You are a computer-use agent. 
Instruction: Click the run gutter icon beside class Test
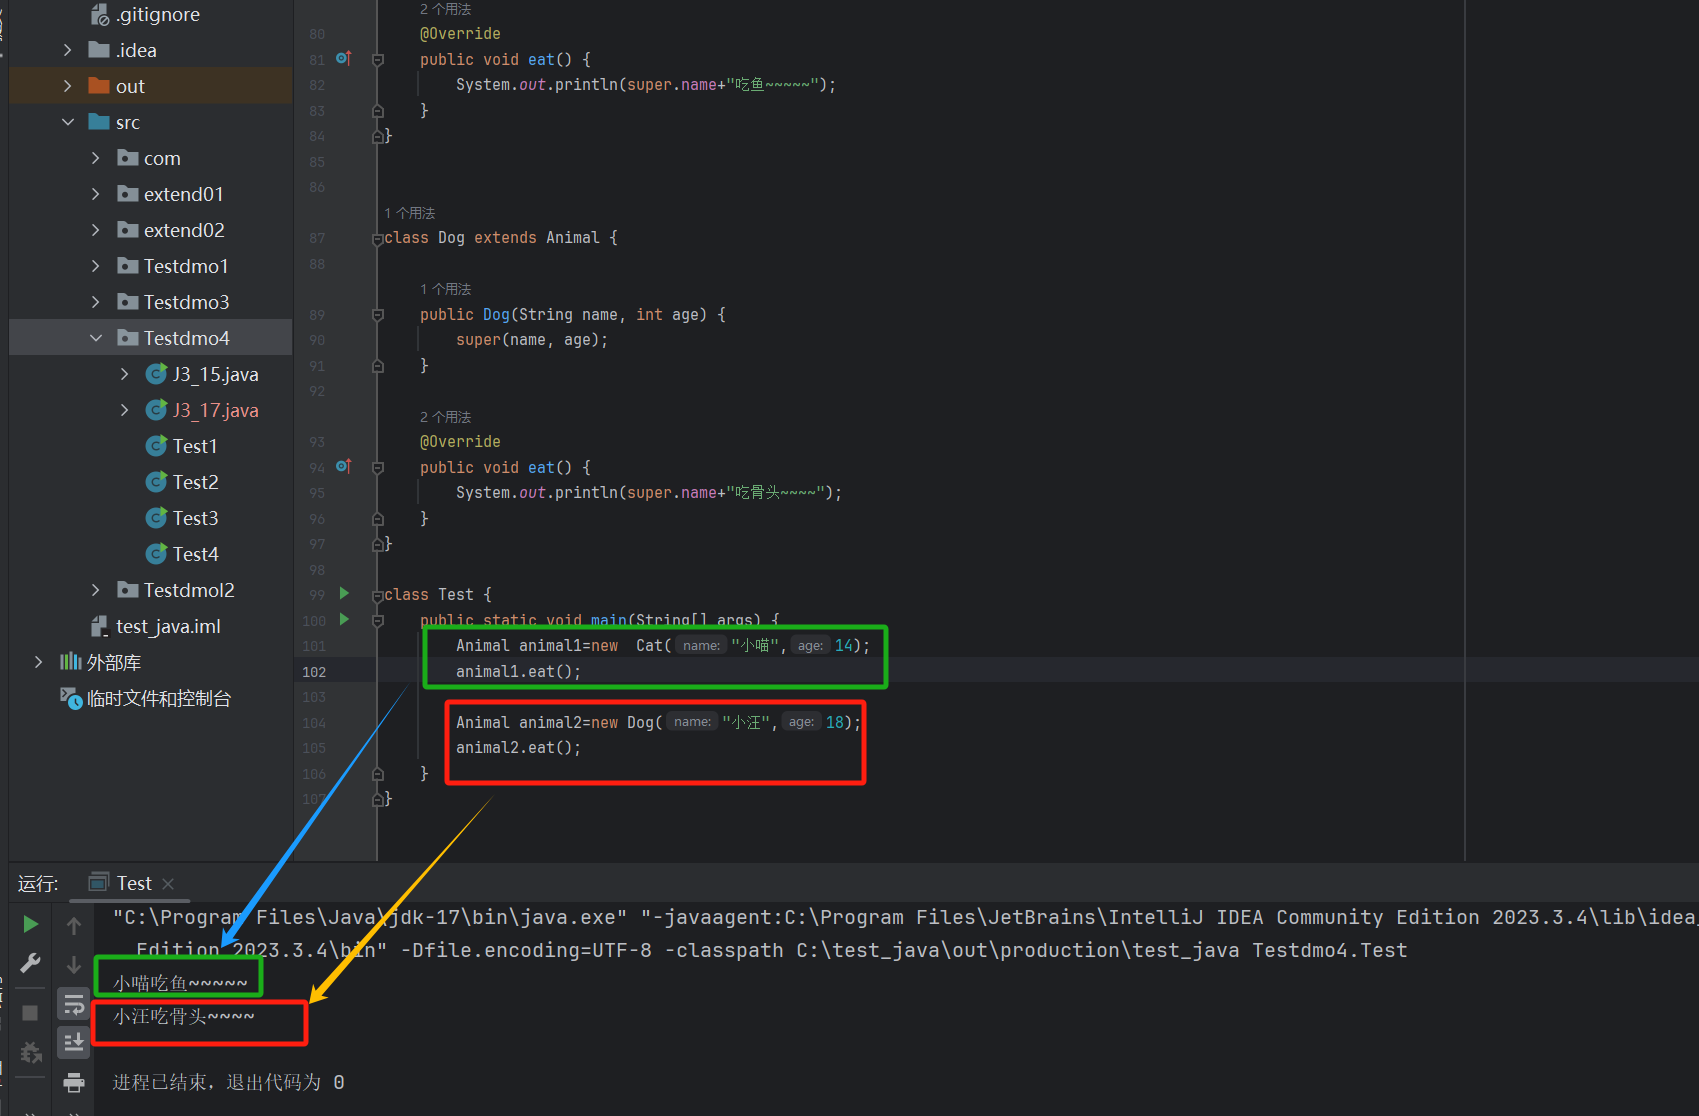tap(345, 594)
